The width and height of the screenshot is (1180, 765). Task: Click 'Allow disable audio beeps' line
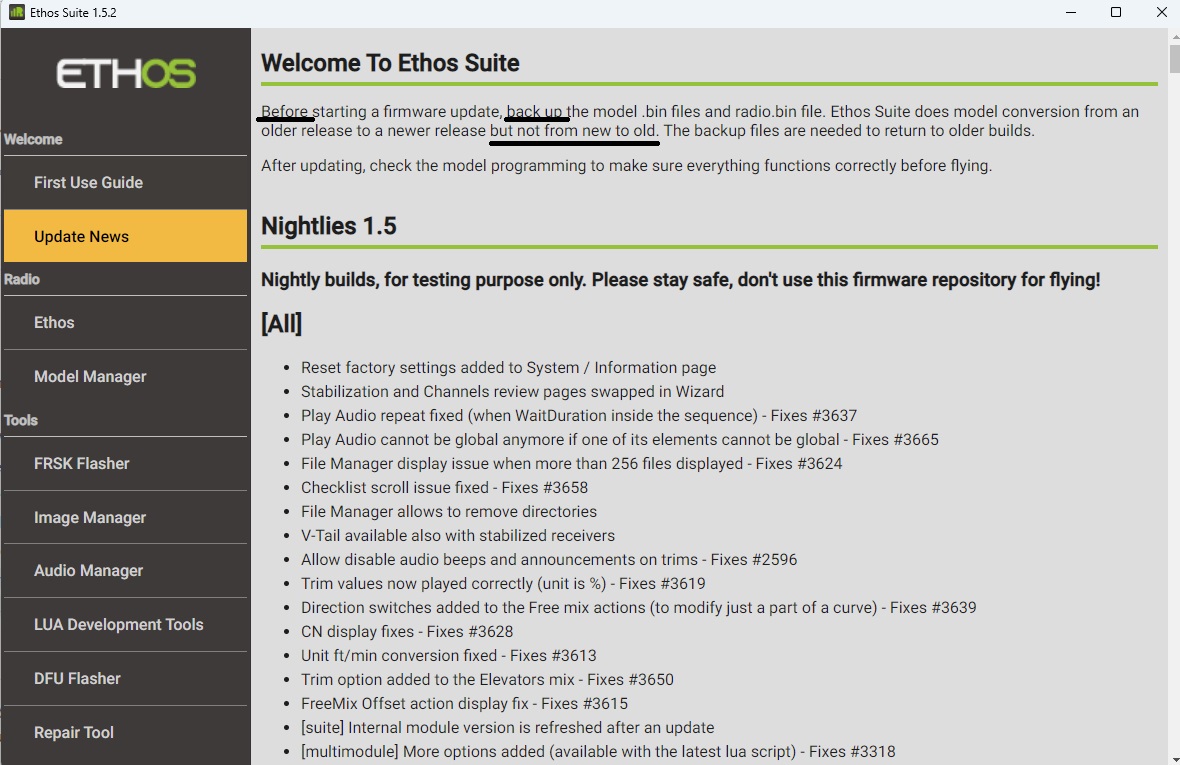point(549,560)
